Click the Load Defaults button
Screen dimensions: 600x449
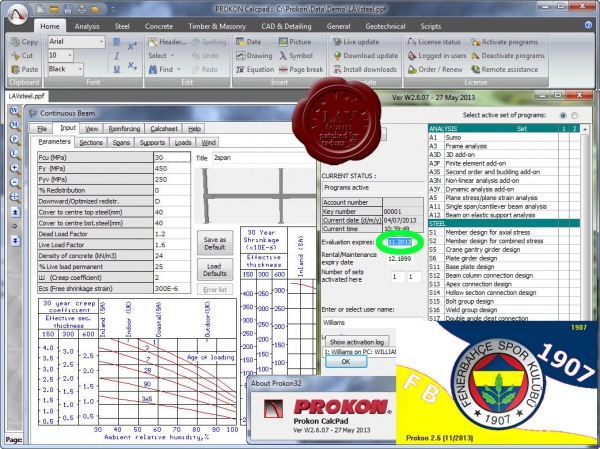pyautogui.click(x=215, y=269)
